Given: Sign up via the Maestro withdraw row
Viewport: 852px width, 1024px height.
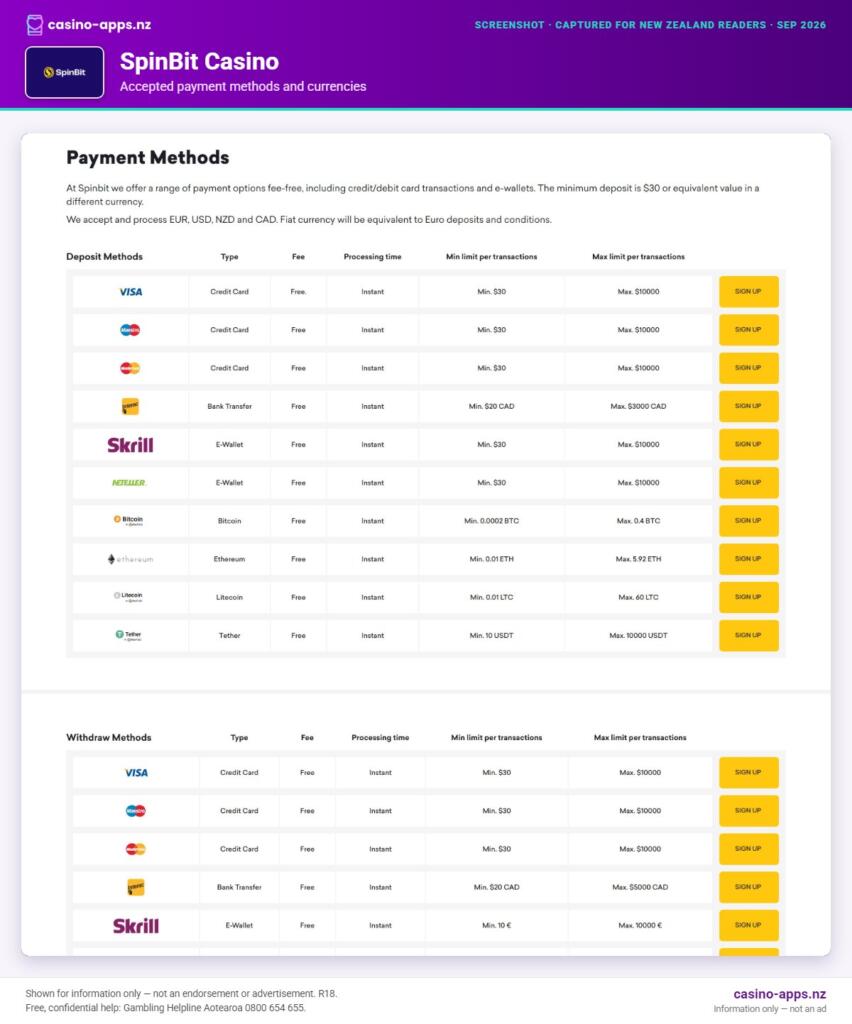Looking at the screenshot, I should click(749, 810).
